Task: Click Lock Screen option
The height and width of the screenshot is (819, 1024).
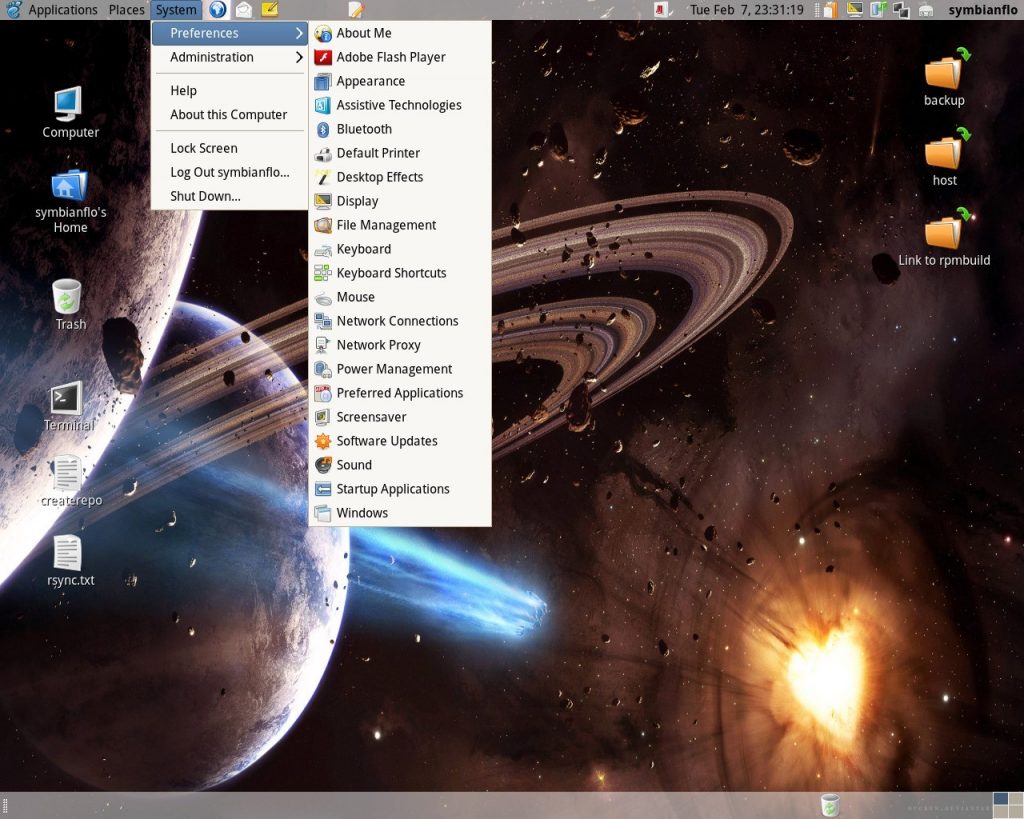Action: pyautogui.click(x=204, y=148)
